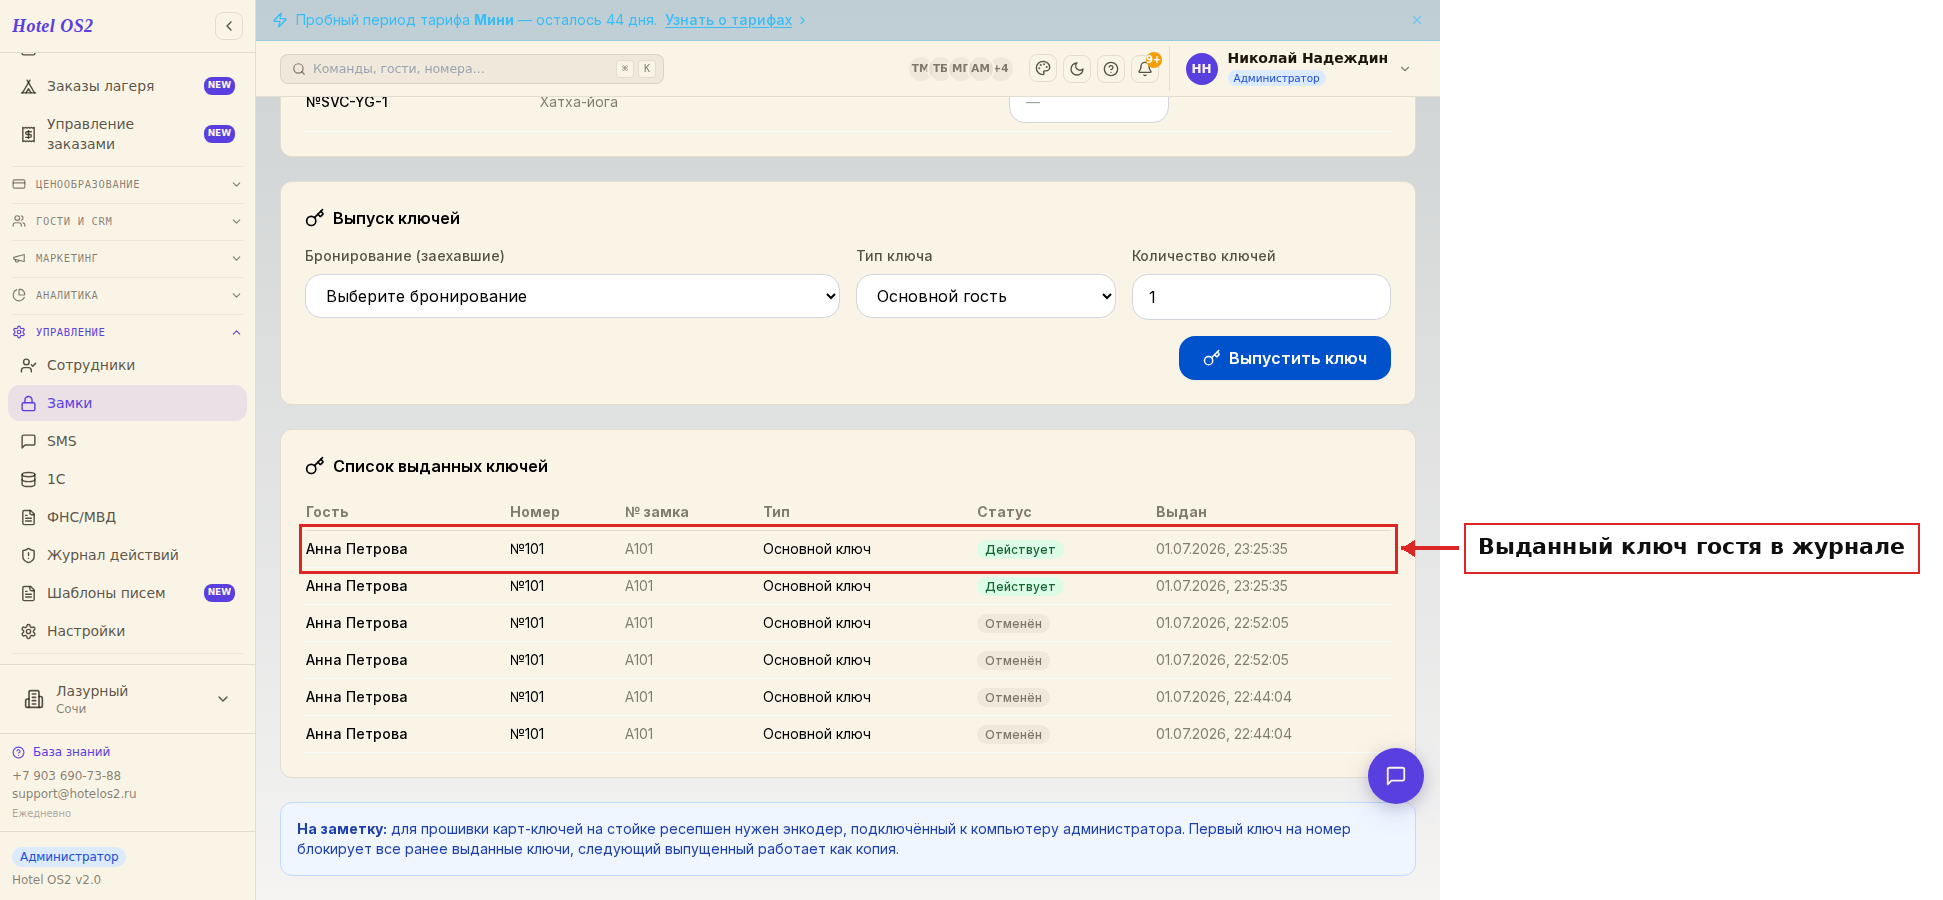Open 'Журнал действий' in sidebar

(128, 555)
